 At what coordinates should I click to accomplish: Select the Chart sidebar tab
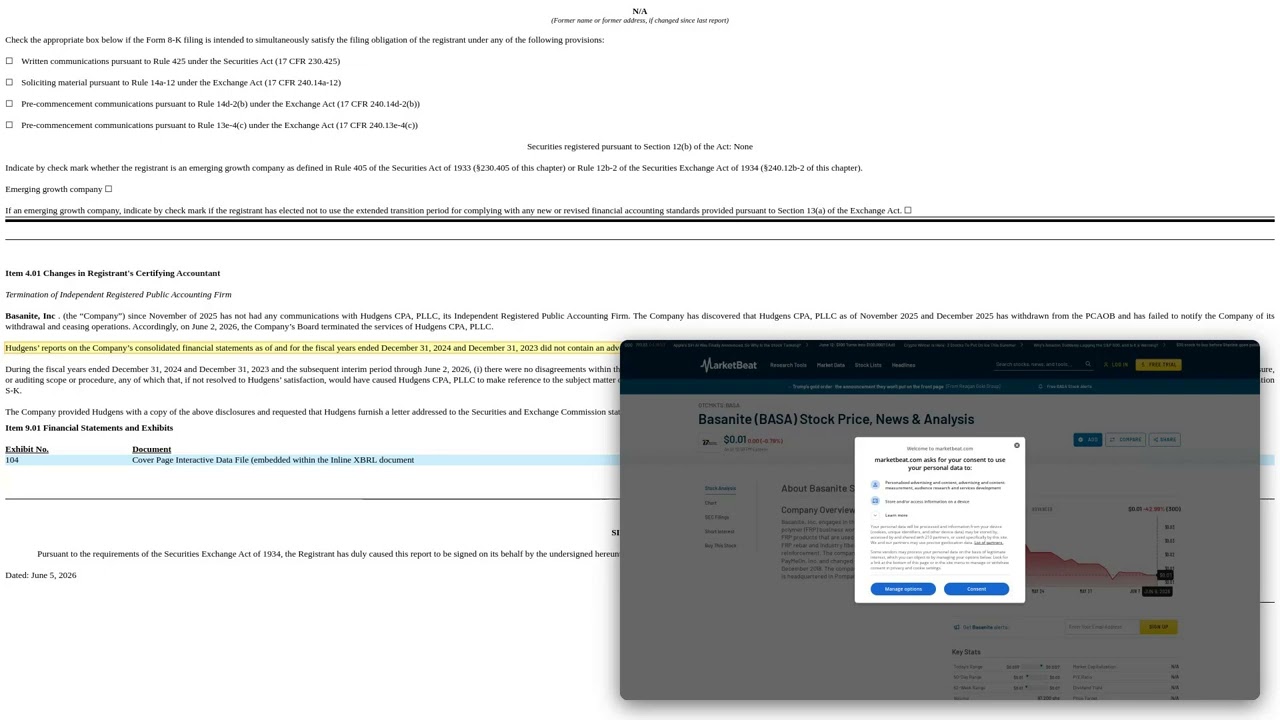711,503
